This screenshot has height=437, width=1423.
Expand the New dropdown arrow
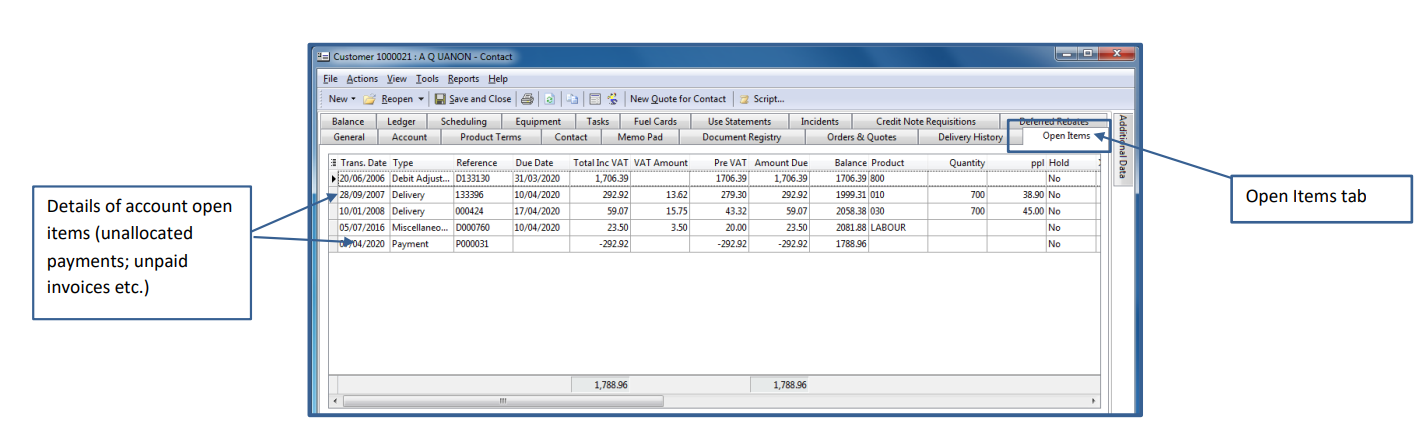[353, 99]
